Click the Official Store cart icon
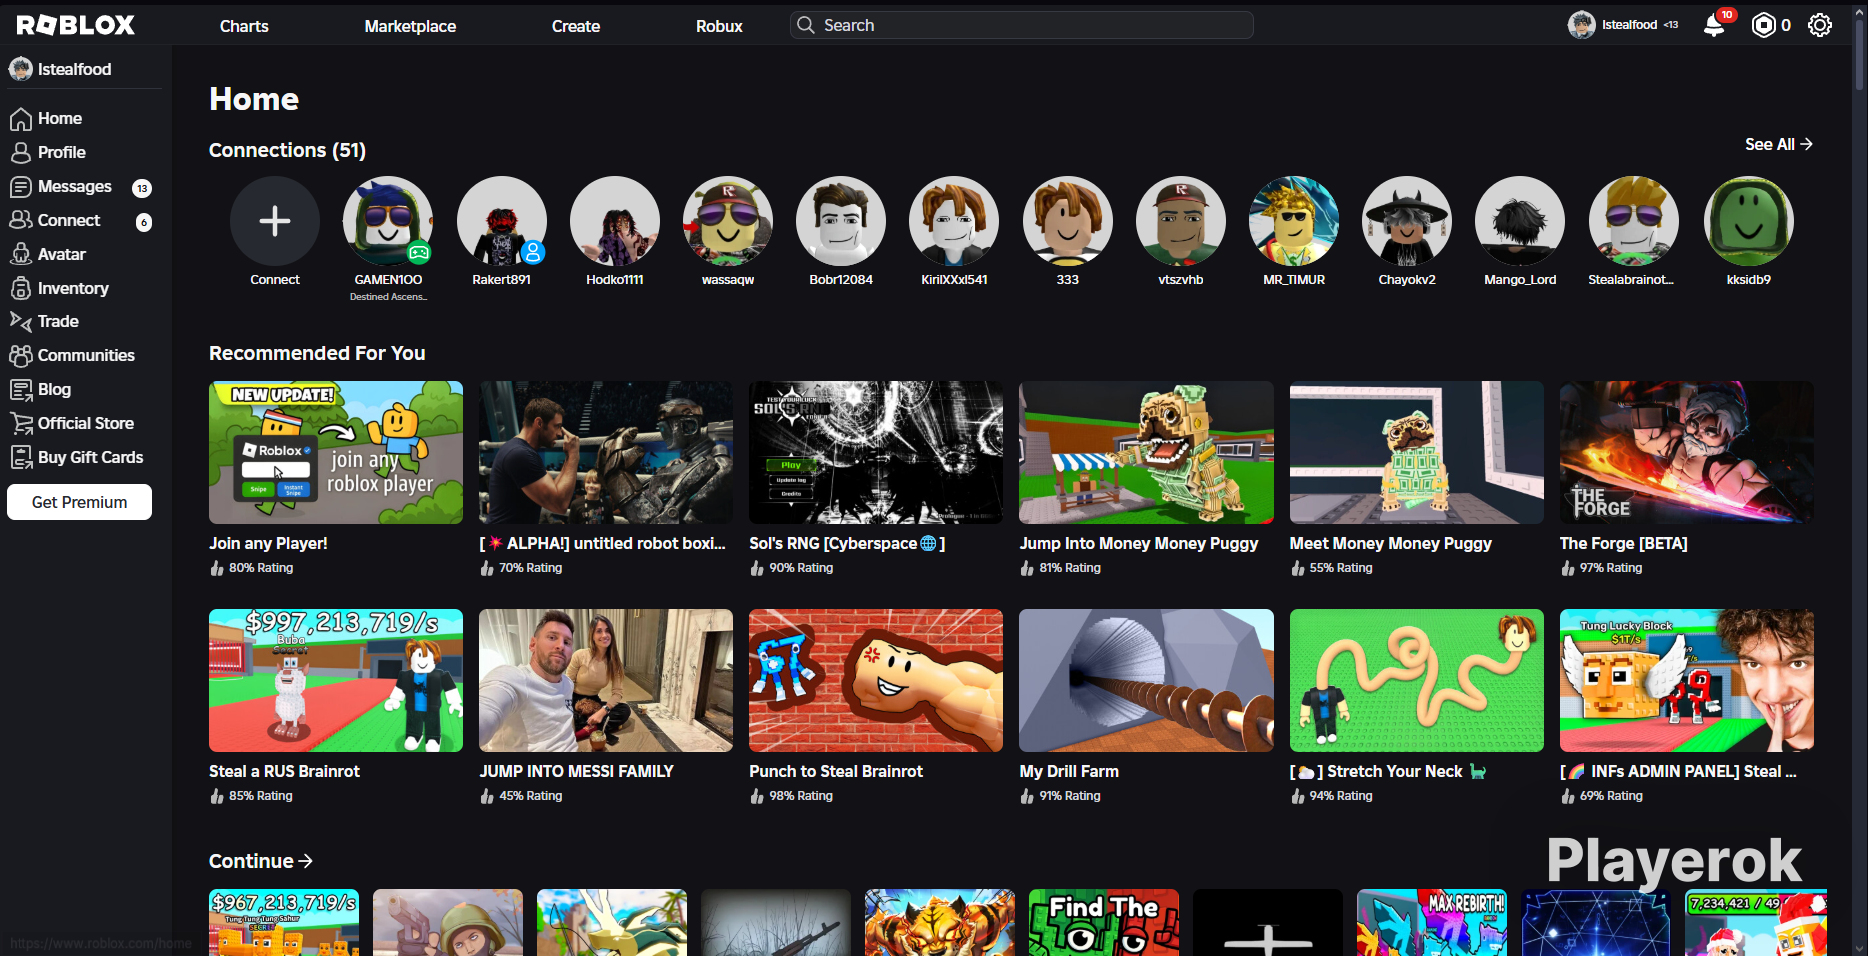The image size is (1868, 956). coord(21,423)
